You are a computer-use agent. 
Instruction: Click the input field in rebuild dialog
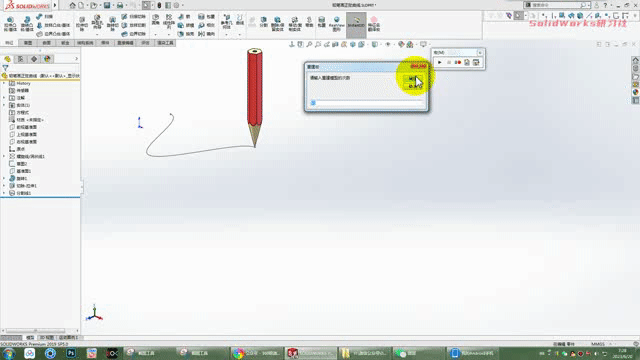[x=366, y=103]
